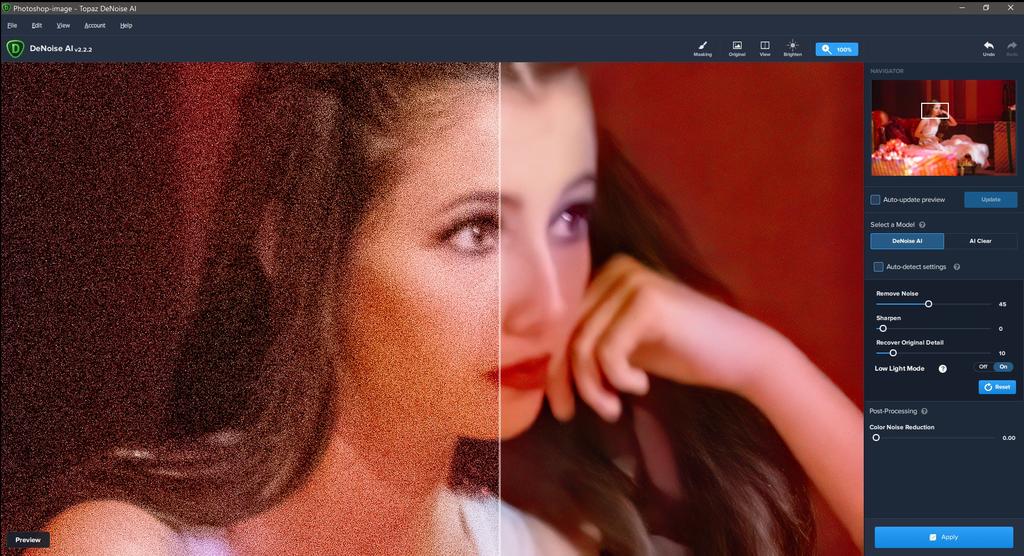This screenshot has height=556, width=1024.
Task: Open the View layout options
Action: pos(765,46)
